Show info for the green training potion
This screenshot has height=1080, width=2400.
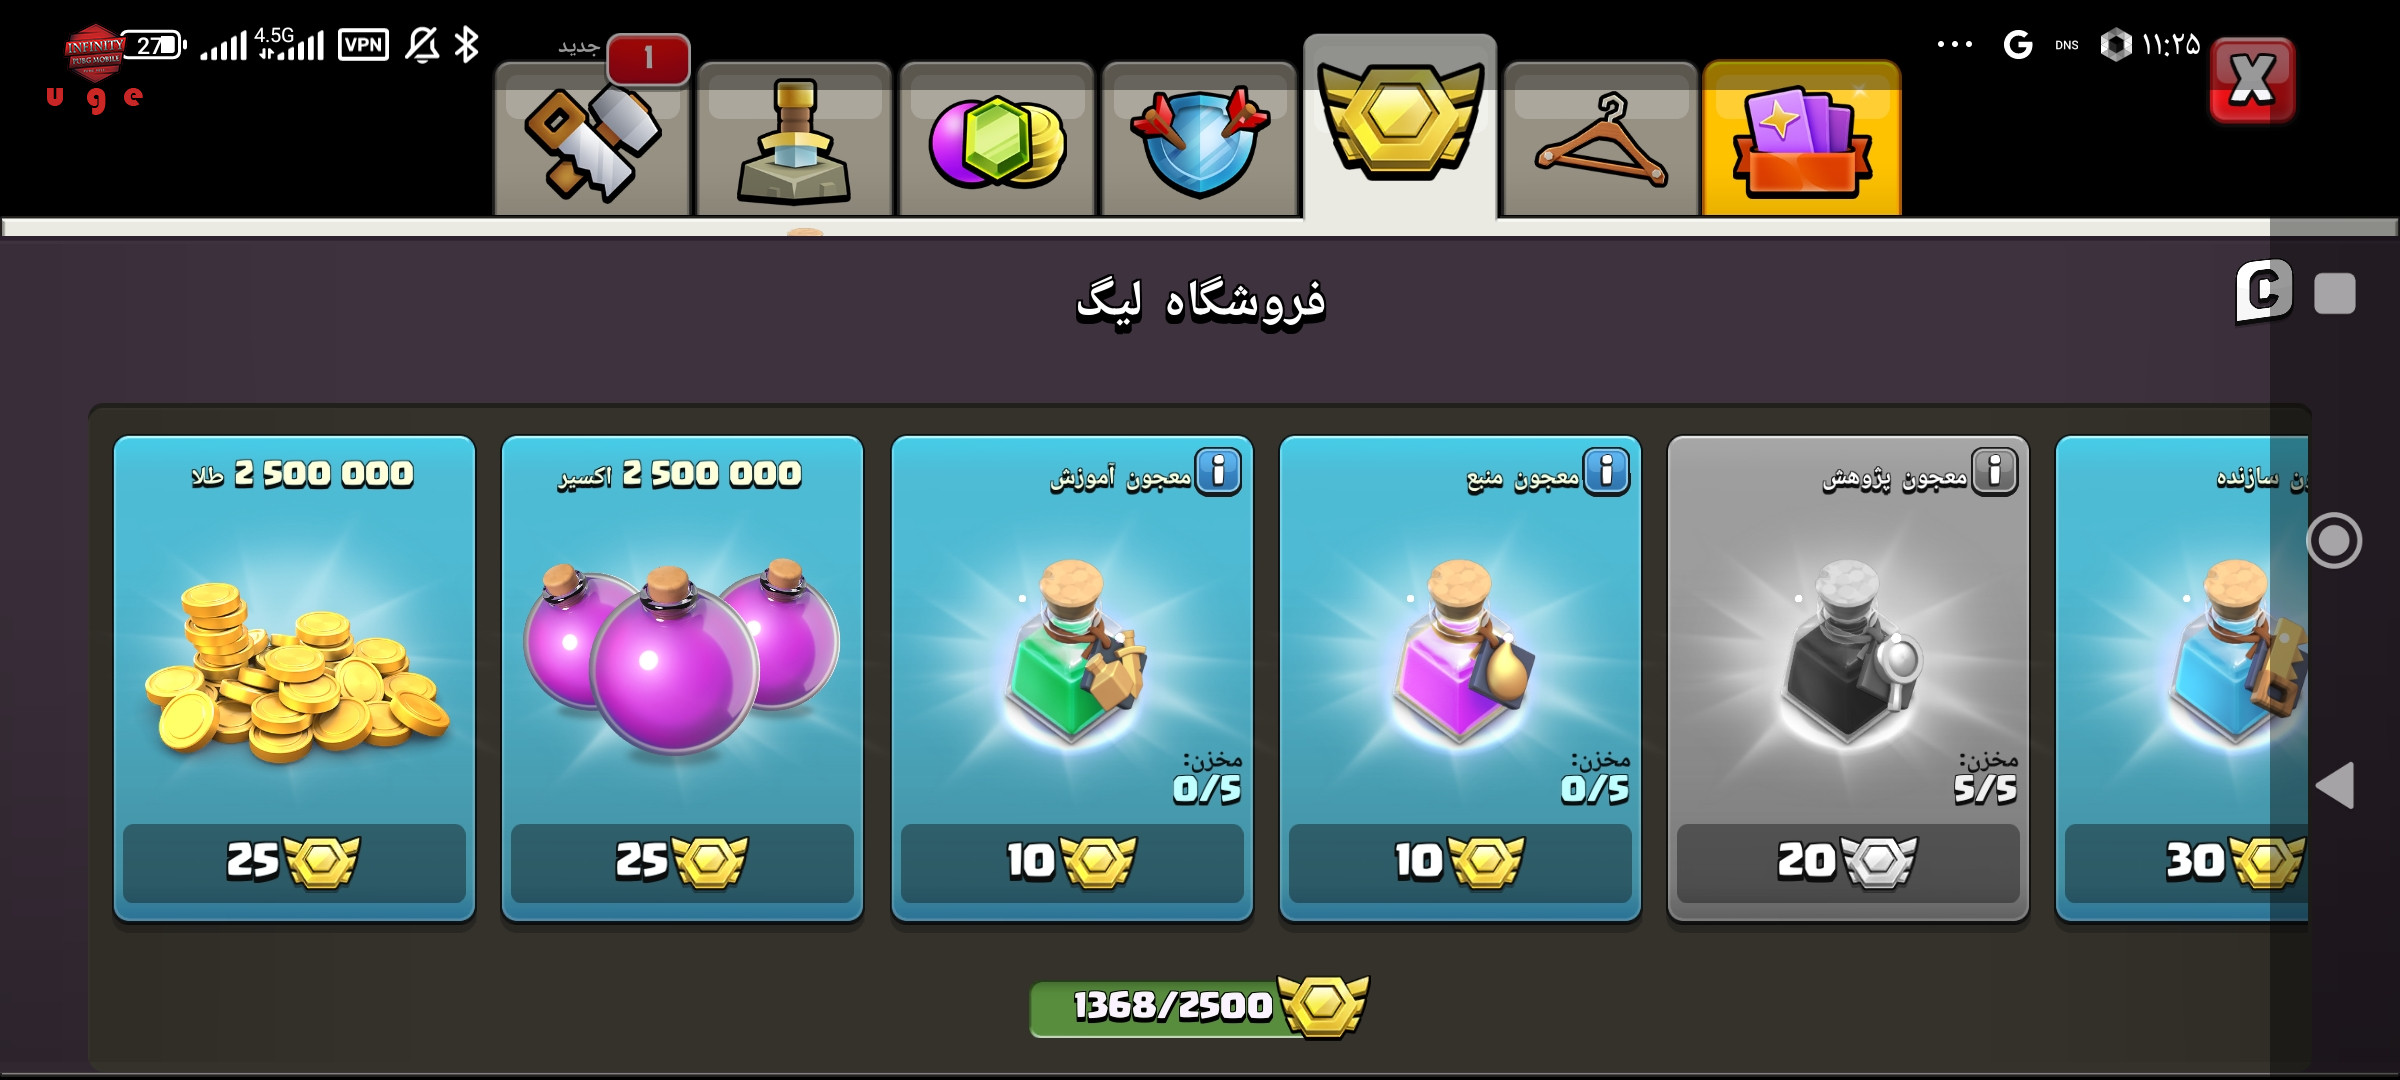[x=1219, y=471]
